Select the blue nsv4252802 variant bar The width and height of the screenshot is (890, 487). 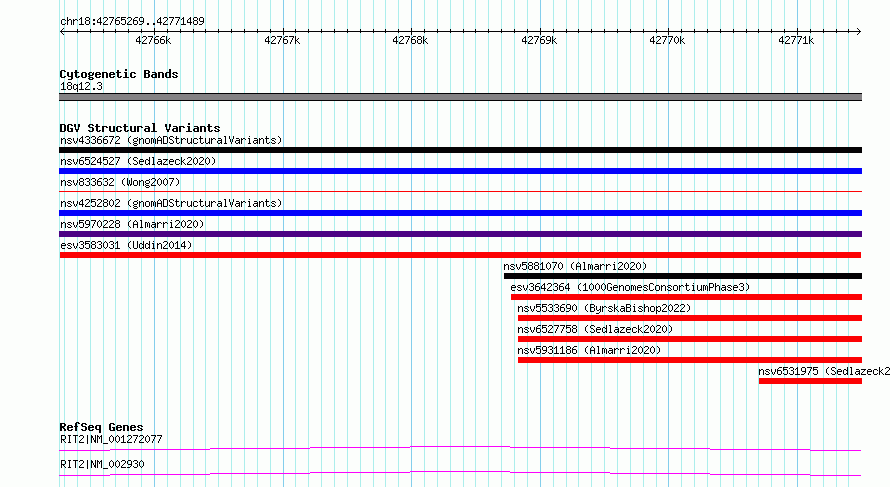tap(460, 213)
